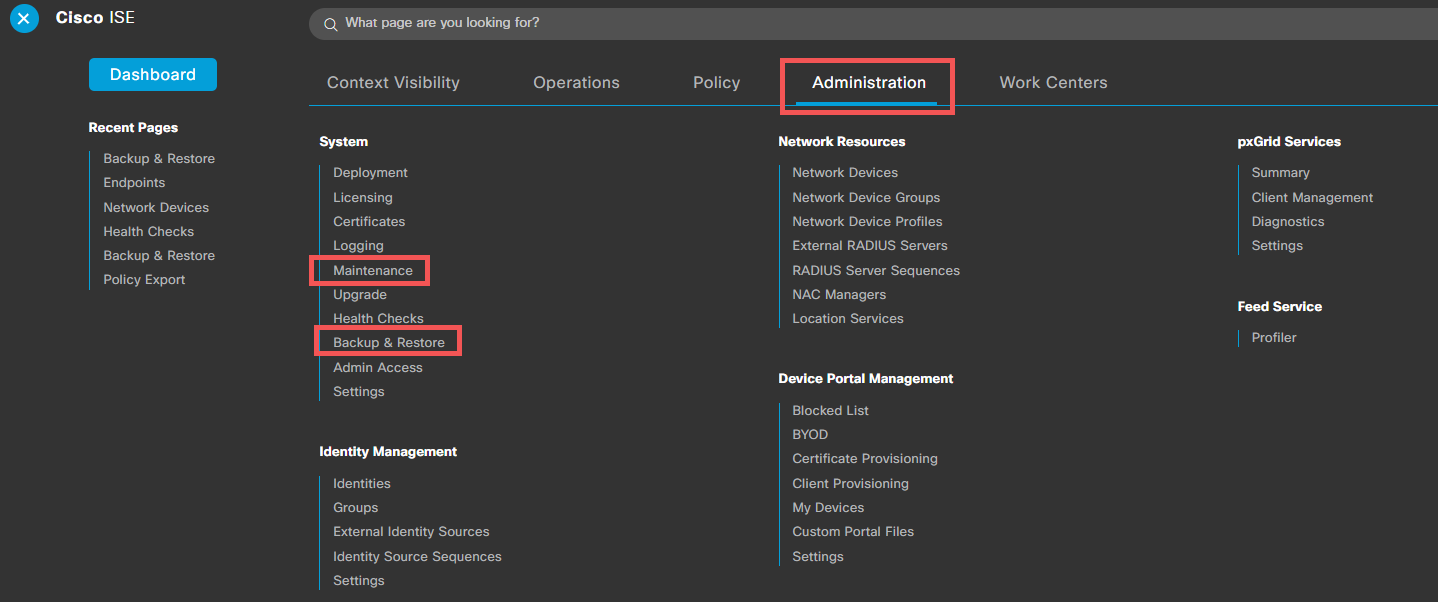Open Blocked List under Device Portal Management

pyautogui.click(x=830, y=411)
